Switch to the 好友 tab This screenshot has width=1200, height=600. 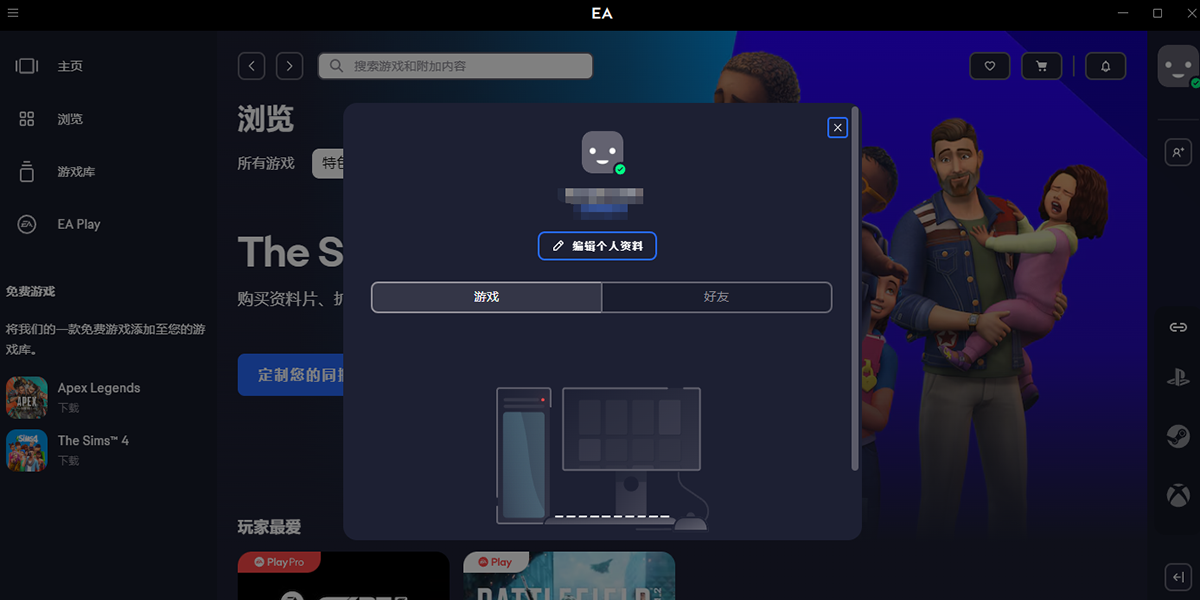coord(717,297)
